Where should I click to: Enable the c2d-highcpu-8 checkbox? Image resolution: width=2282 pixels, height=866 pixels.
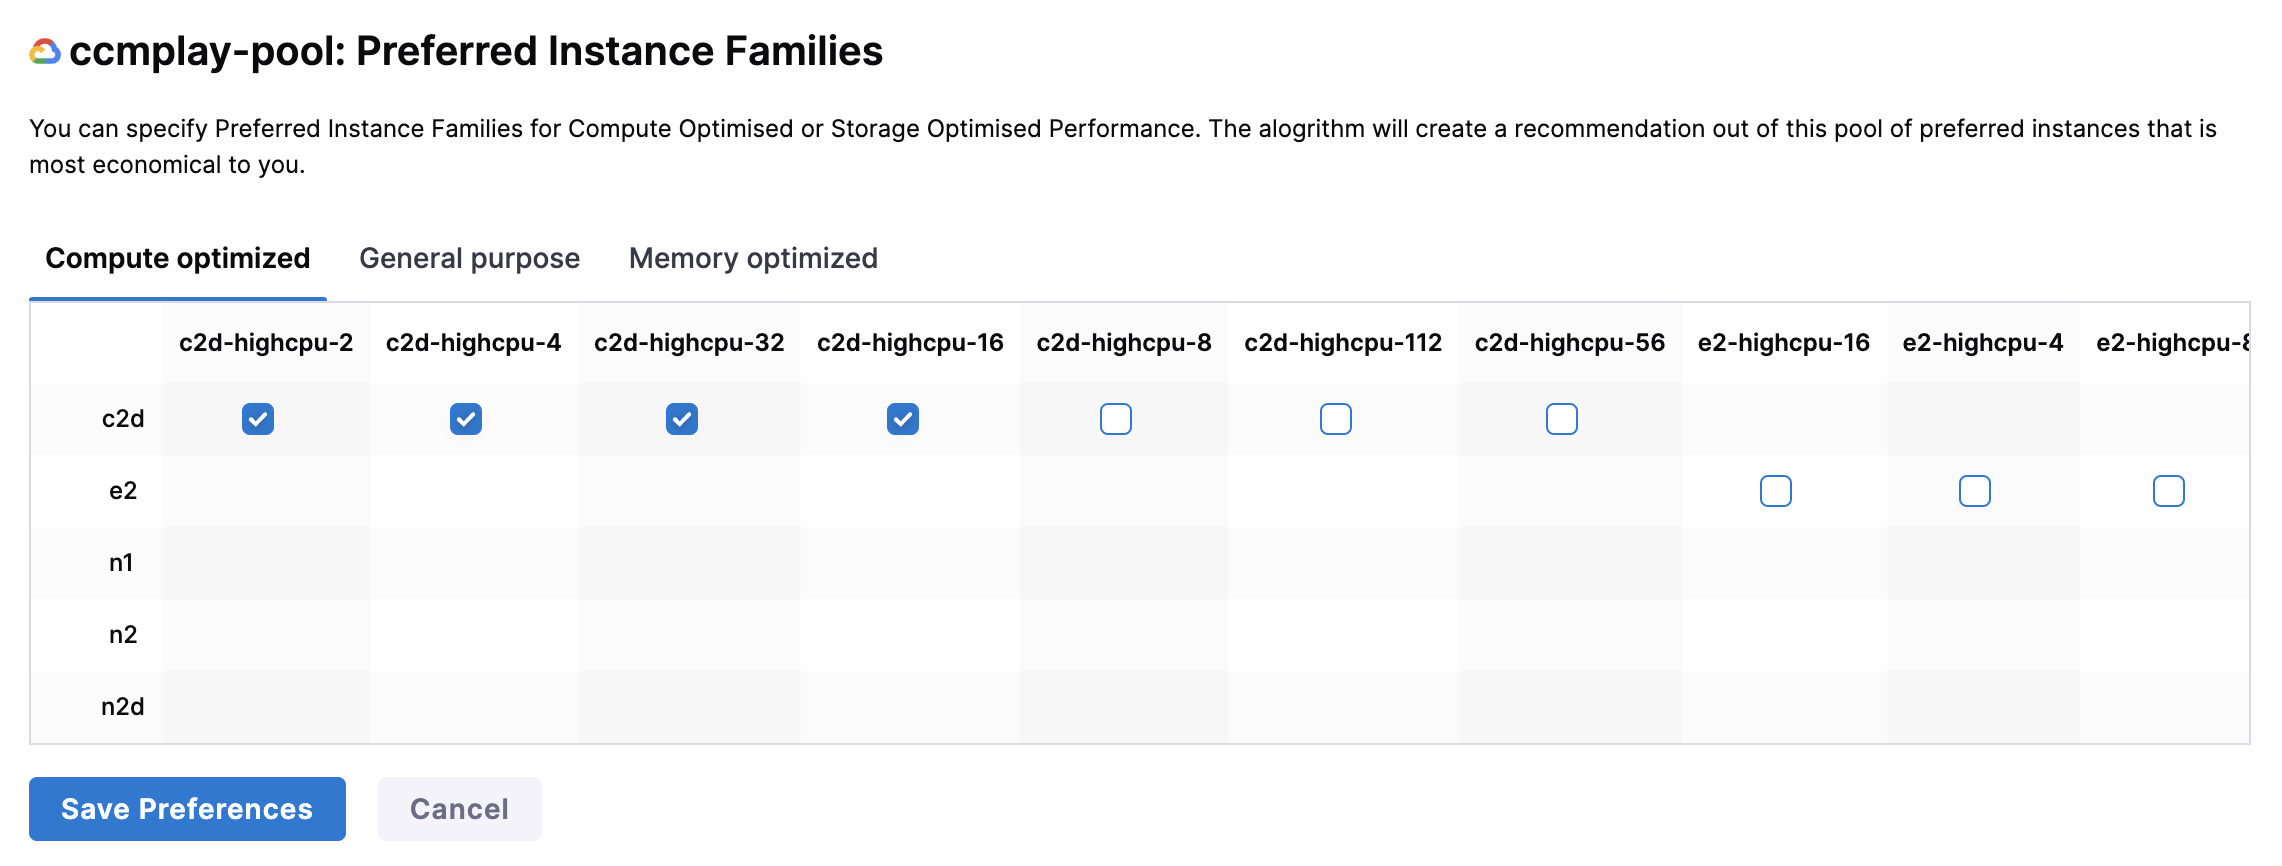pos(1116,419)
